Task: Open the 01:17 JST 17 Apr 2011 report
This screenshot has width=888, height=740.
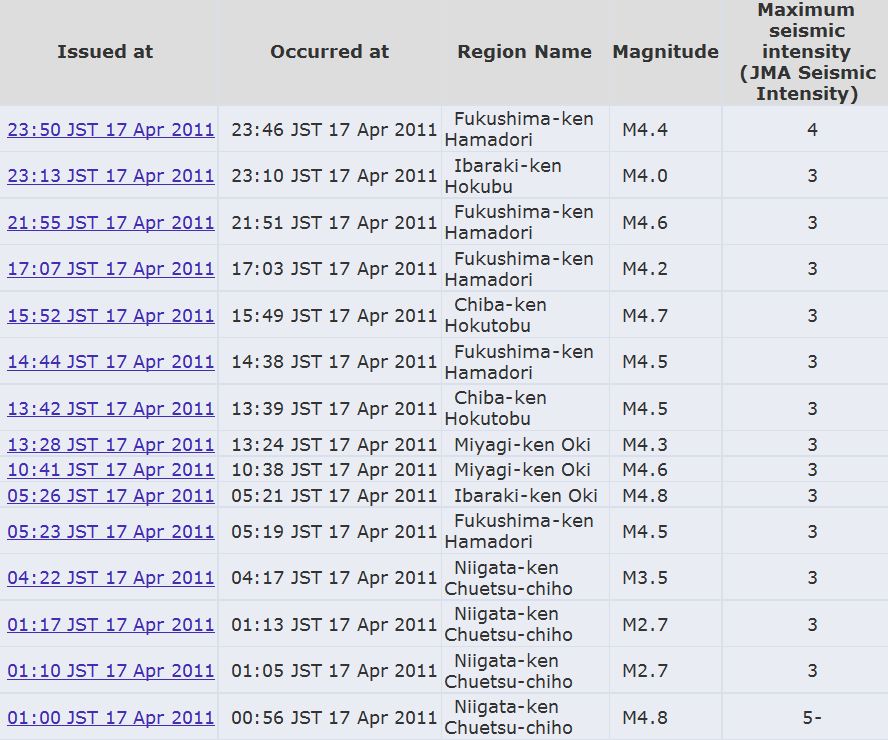Action: point(110,624)
